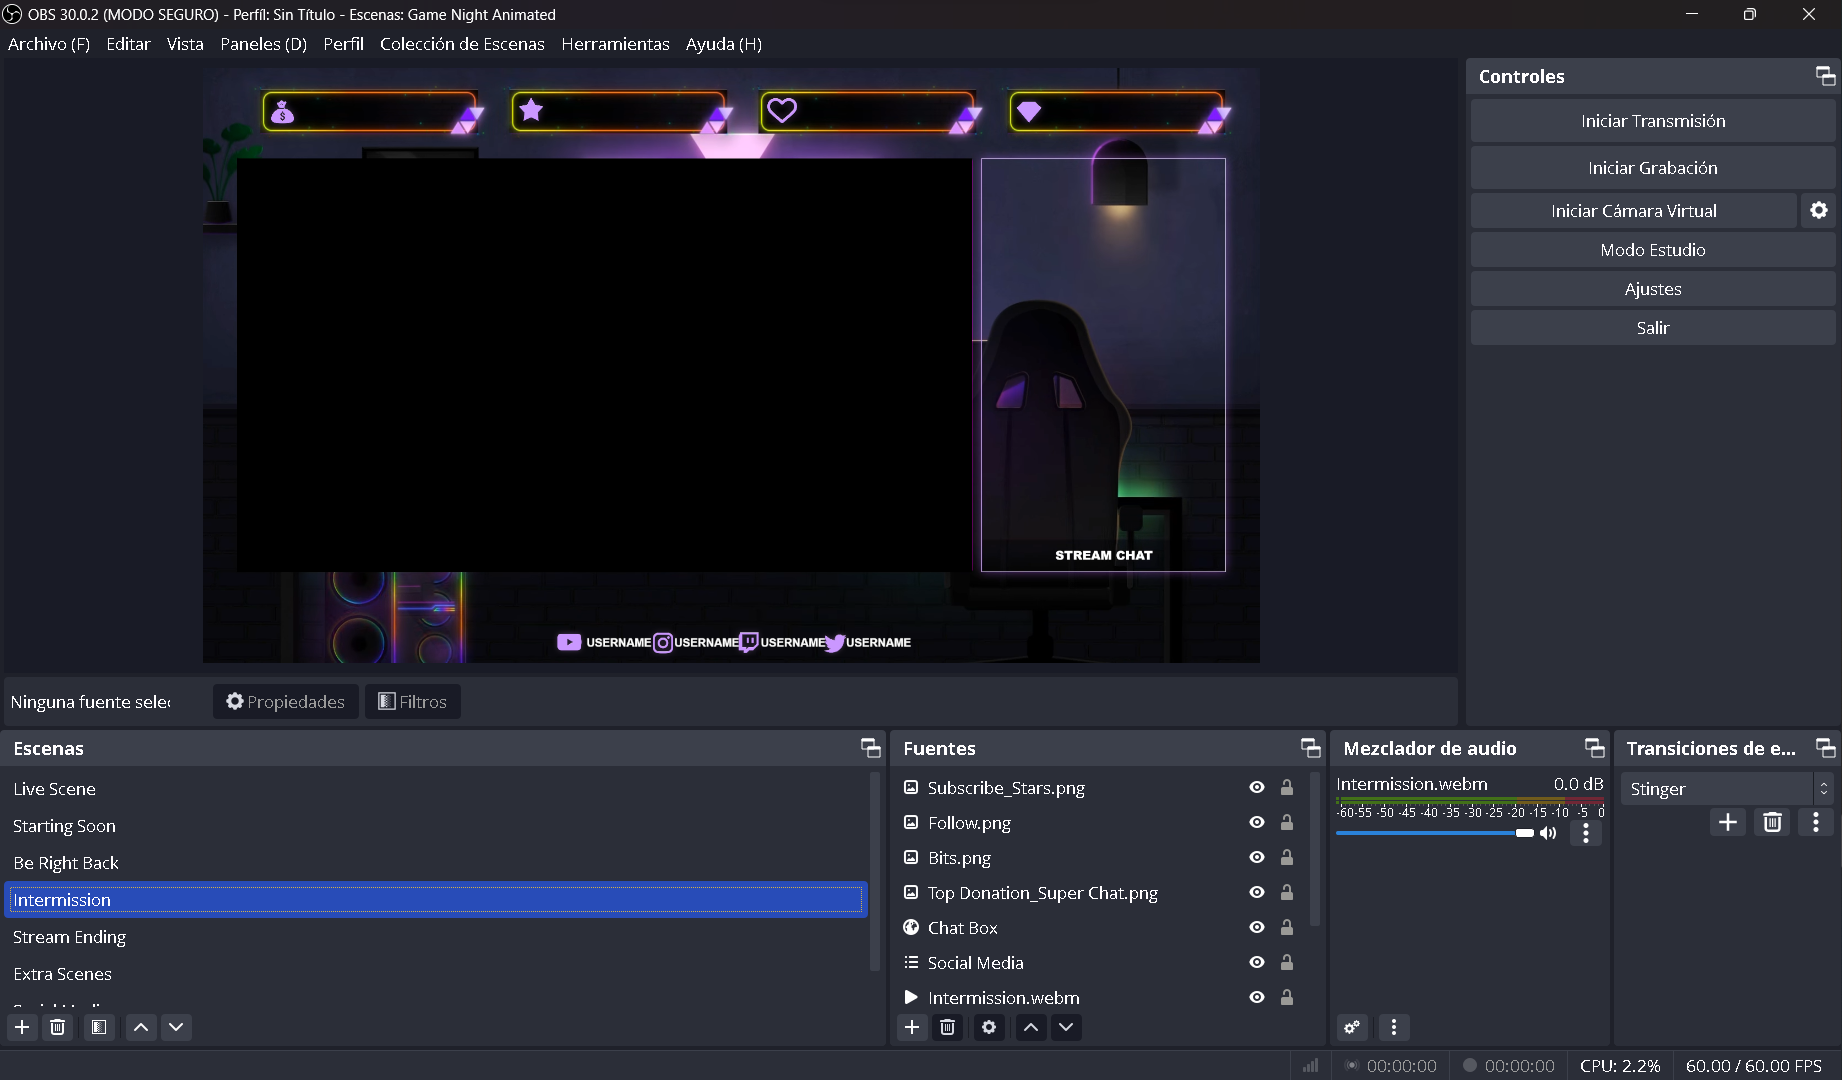Open transition properties three-dot menu
Screen dimensions: 1842x1080
click(1816, 822)
